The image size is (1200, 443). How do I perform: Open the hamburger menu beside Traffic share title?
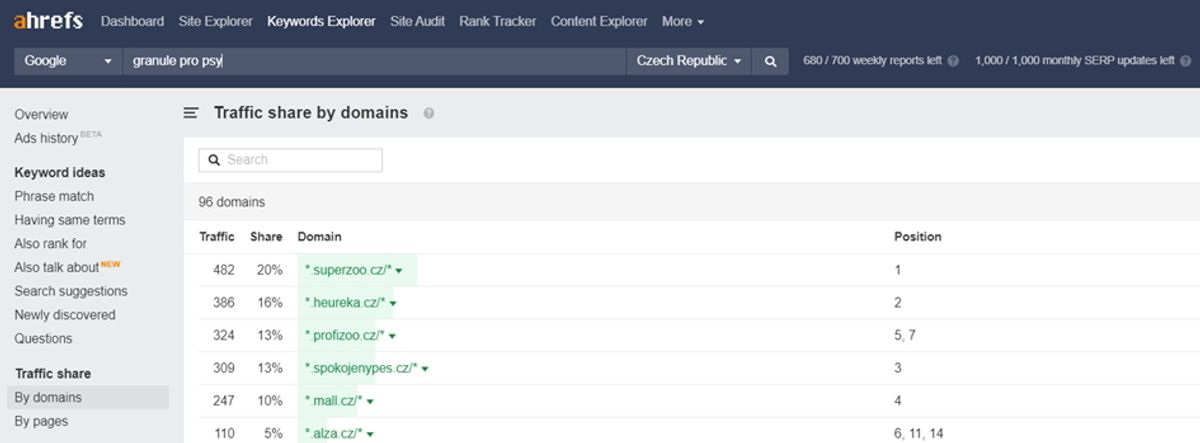coord(191,113)
